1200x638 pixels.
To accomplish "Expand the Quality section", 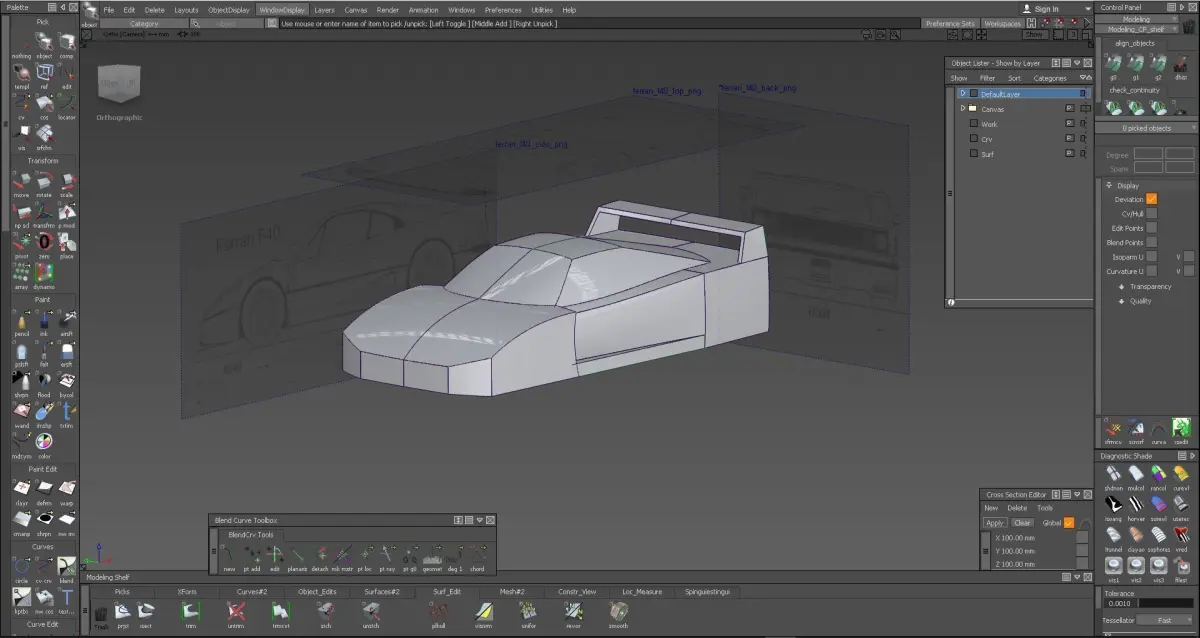I will 1121,301.
